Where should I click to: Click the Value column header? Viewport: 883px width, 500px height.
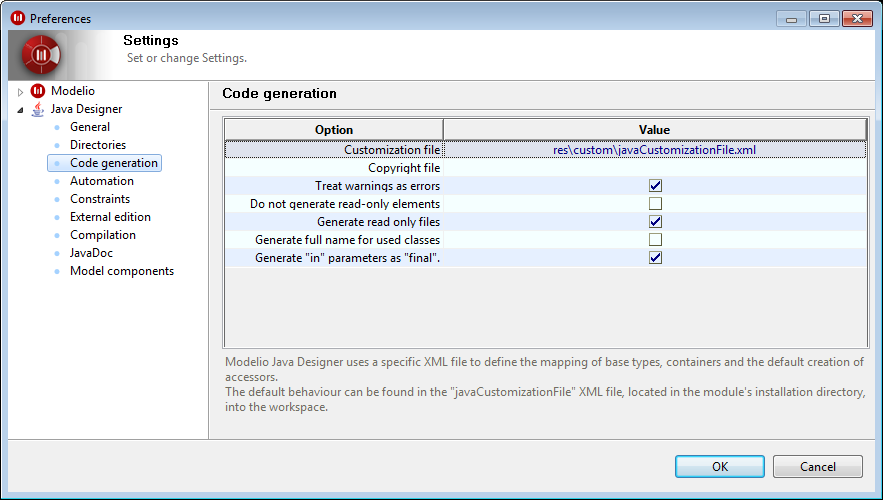654,130
